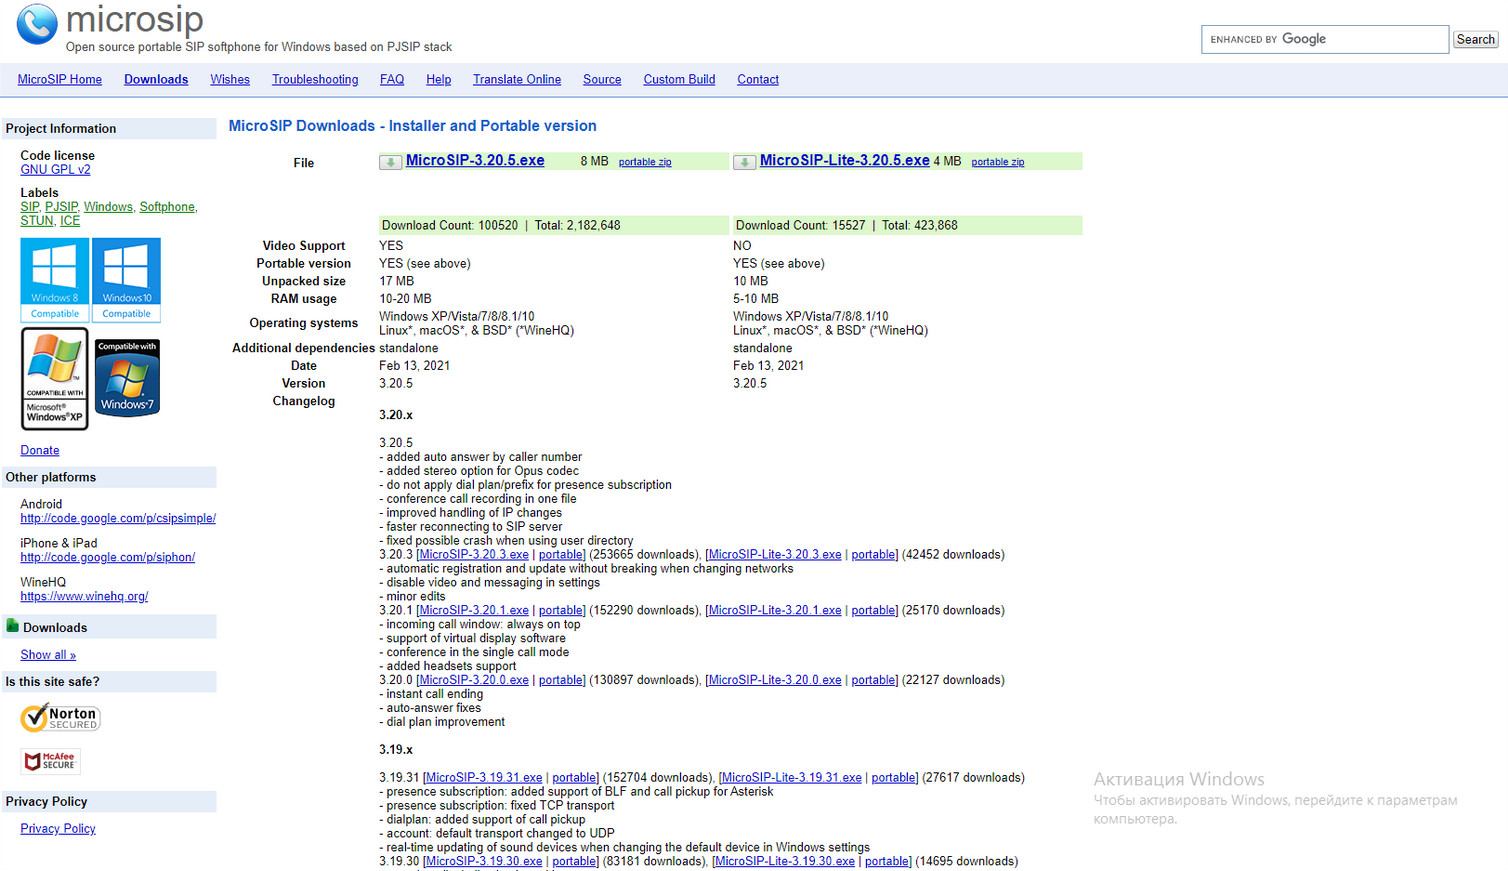Click portable link after MicroSIP-3.20.0.exe

pos(561,681)
